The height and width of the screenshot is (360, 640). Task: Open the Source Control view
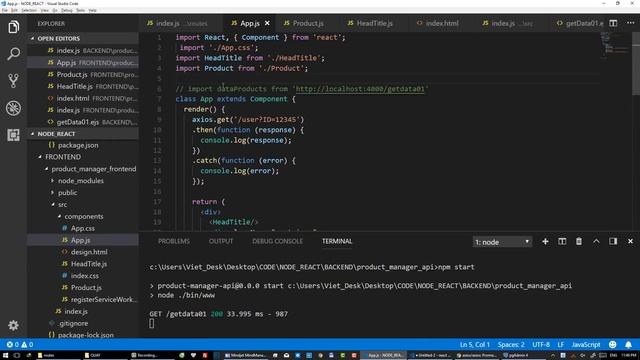point(13,81)
